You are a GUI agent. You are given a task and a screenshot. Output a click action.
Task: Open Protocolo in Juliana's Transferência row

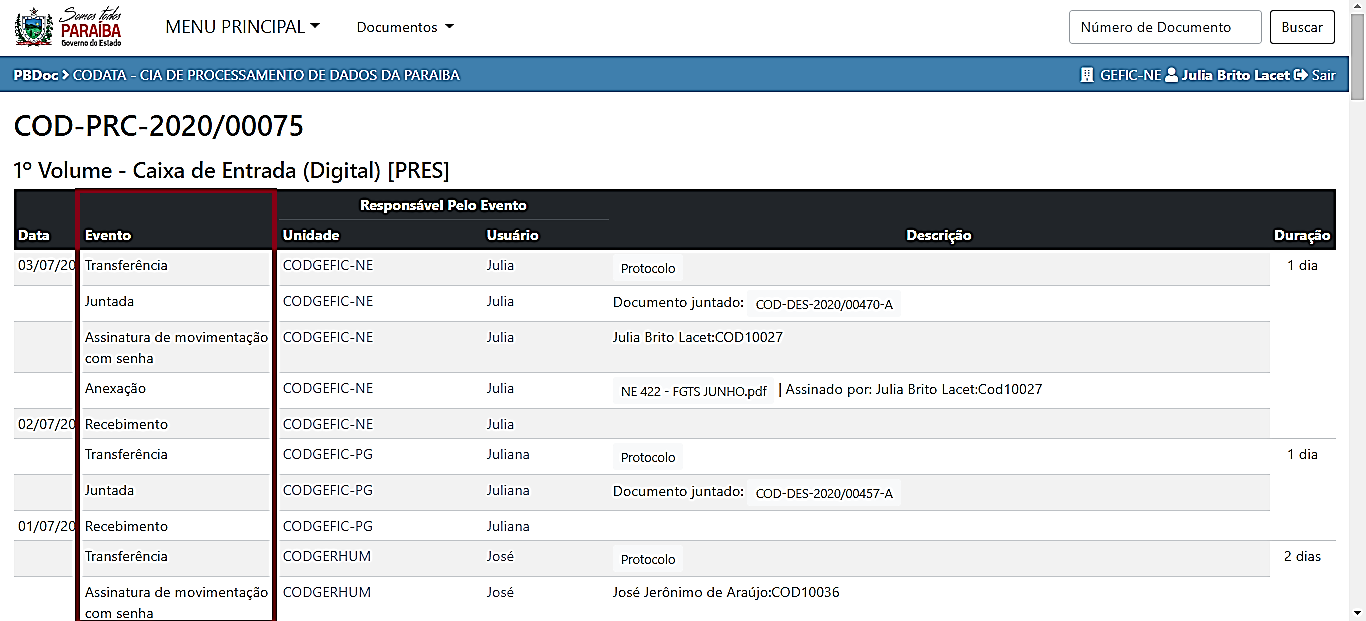click(x=648, y=457)
